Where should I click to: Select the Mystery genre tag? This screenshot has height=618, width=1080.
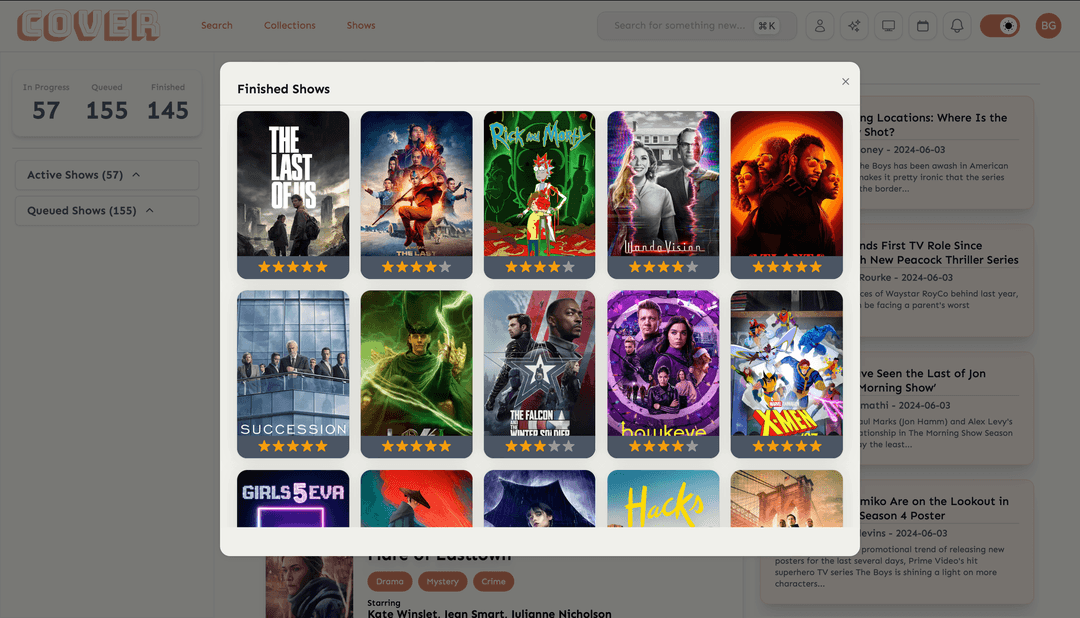pos(442,581)
